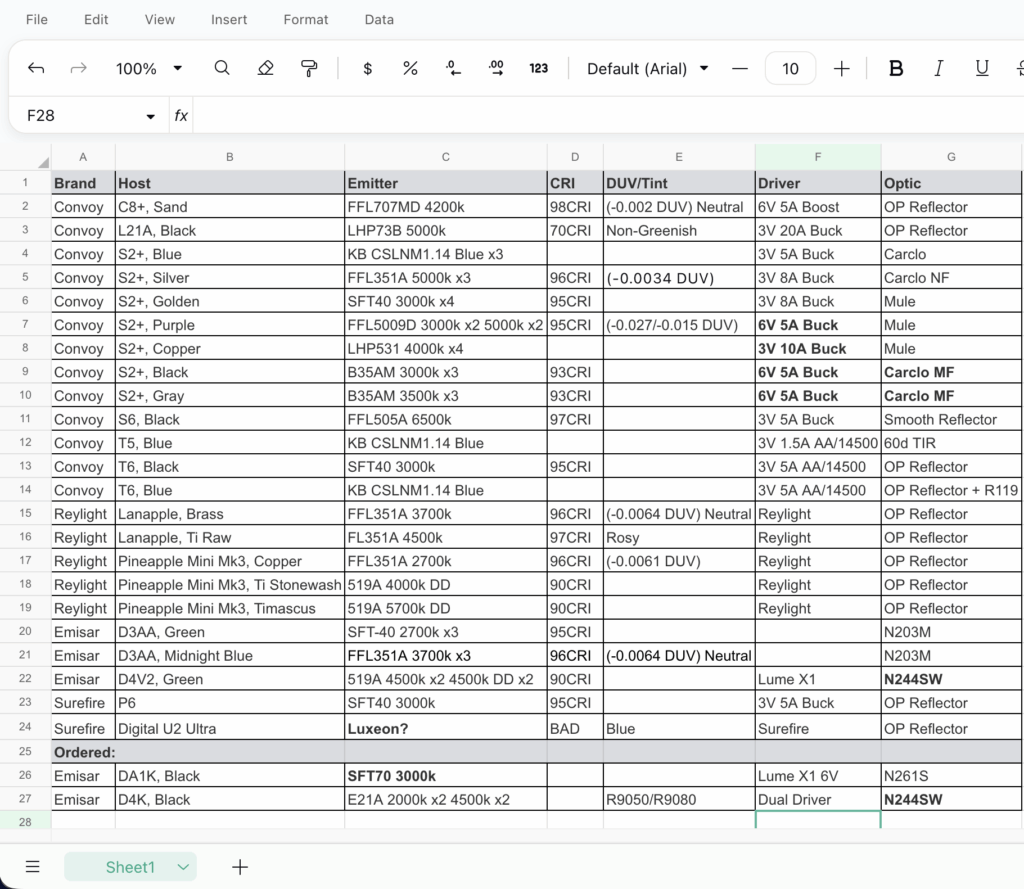Select Pineapple Mini Mk3, Timascus cell
Screen dimensions: 1024x889
230,607
